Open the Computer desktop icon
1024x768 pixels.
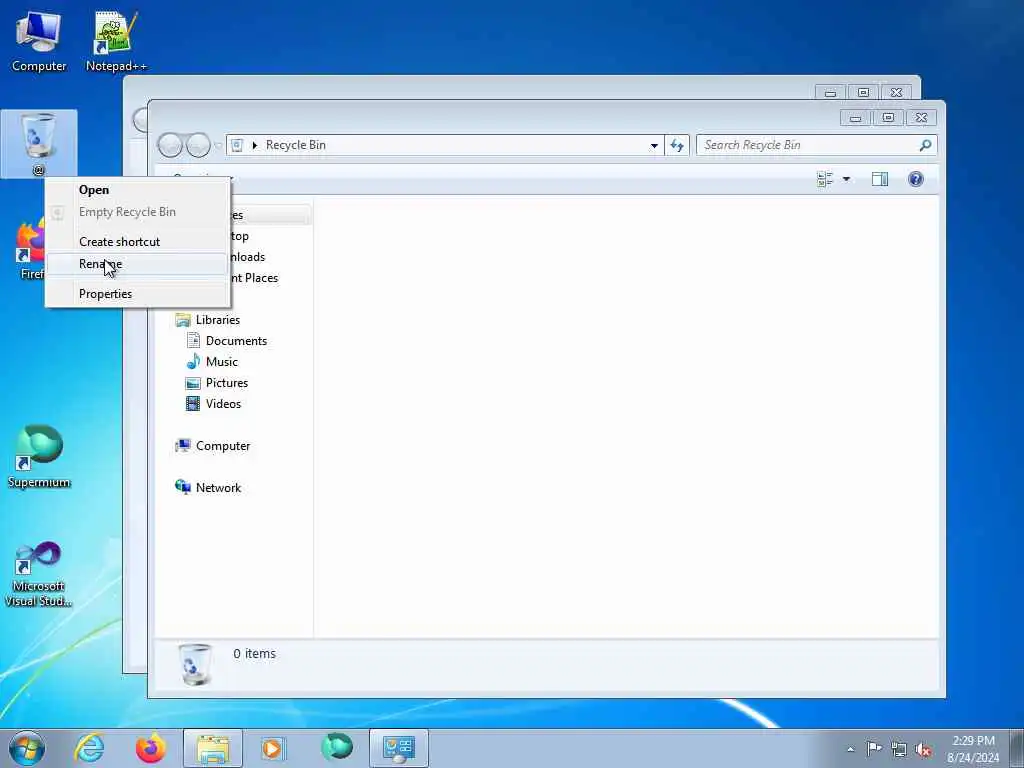click(39, 40)
